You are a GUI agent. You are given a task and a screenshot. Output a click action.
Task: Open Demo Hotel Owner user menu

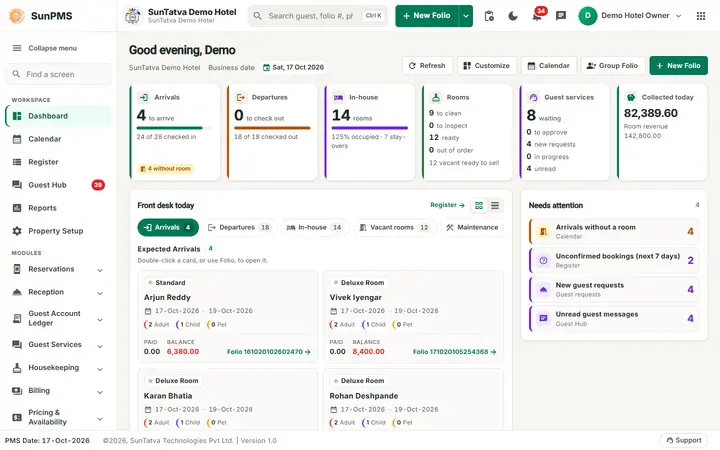(x=630, y=16)
